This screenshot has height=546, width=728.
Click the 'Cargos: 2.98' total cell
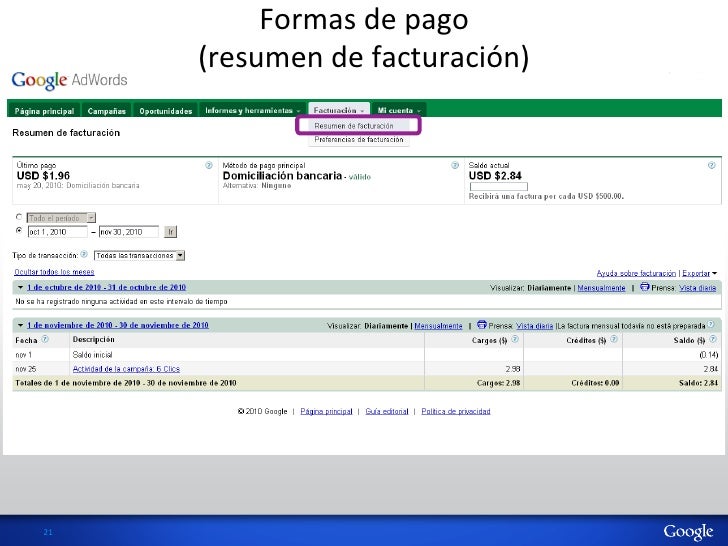tap(498, 384)
